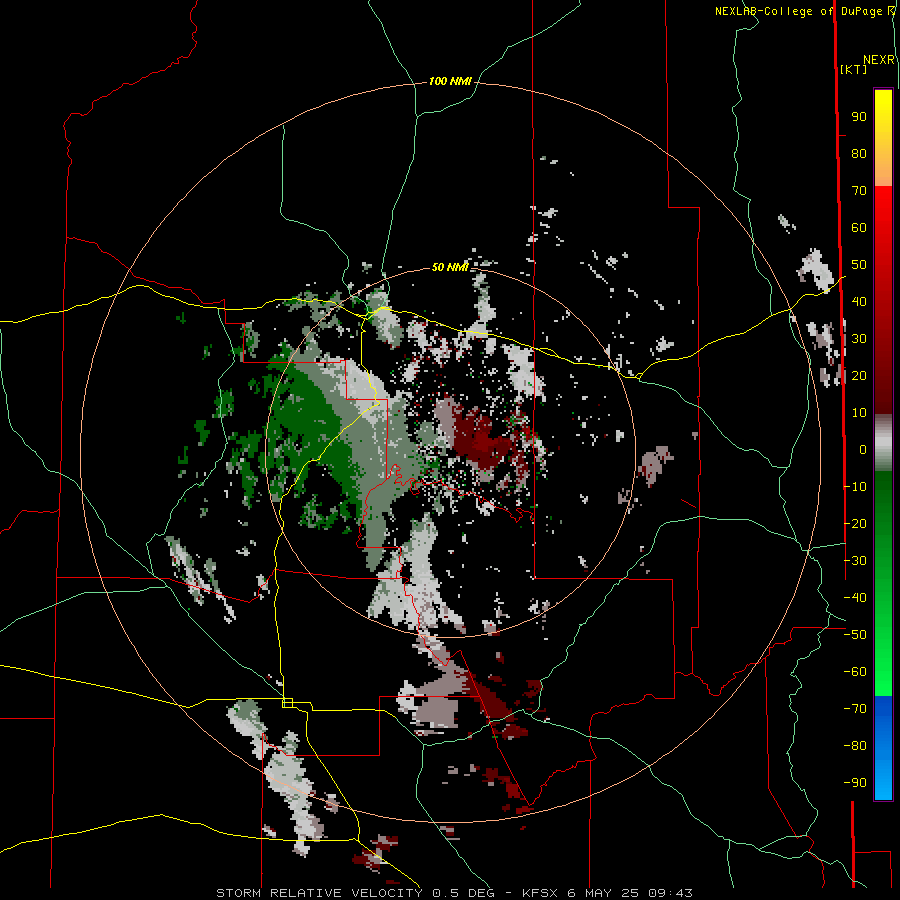Click the 09:43 timestamp in the caption
The height and width of the screenshot is (900, 900).
click(x=670, y=893)
